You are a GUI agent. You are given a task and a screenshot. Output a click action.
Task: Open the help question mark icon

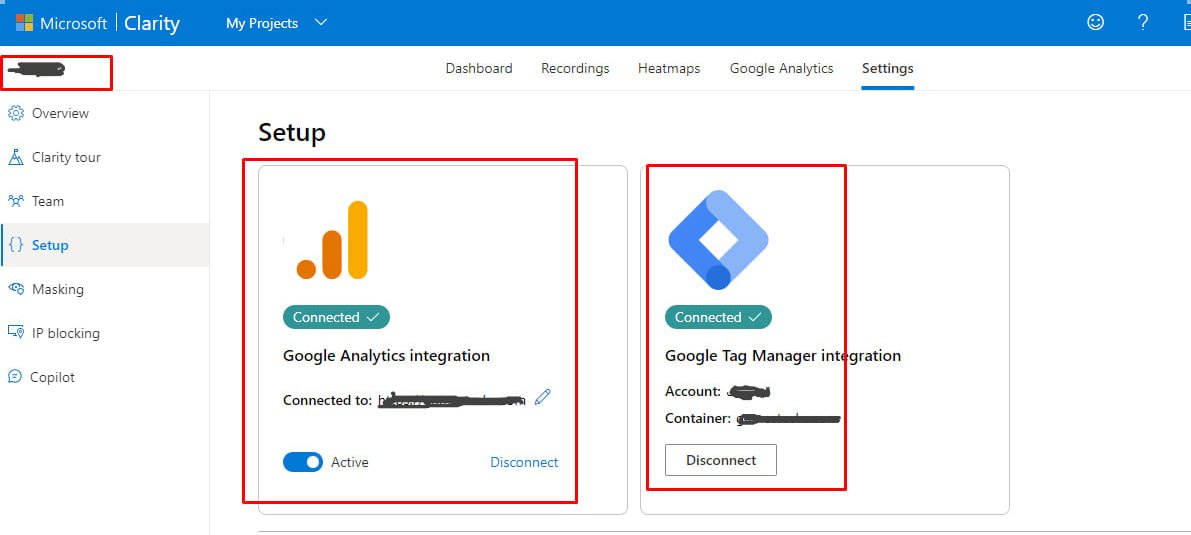click(x=1142, y=23)
